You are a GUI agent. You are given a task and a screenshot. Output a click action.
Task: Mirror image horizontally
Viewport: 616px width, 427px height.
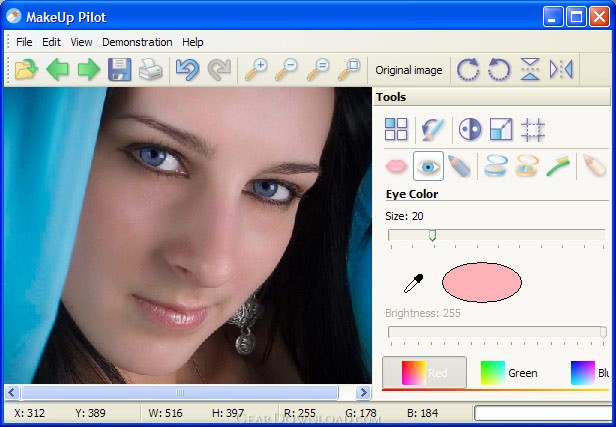click(x=561, y=70)
